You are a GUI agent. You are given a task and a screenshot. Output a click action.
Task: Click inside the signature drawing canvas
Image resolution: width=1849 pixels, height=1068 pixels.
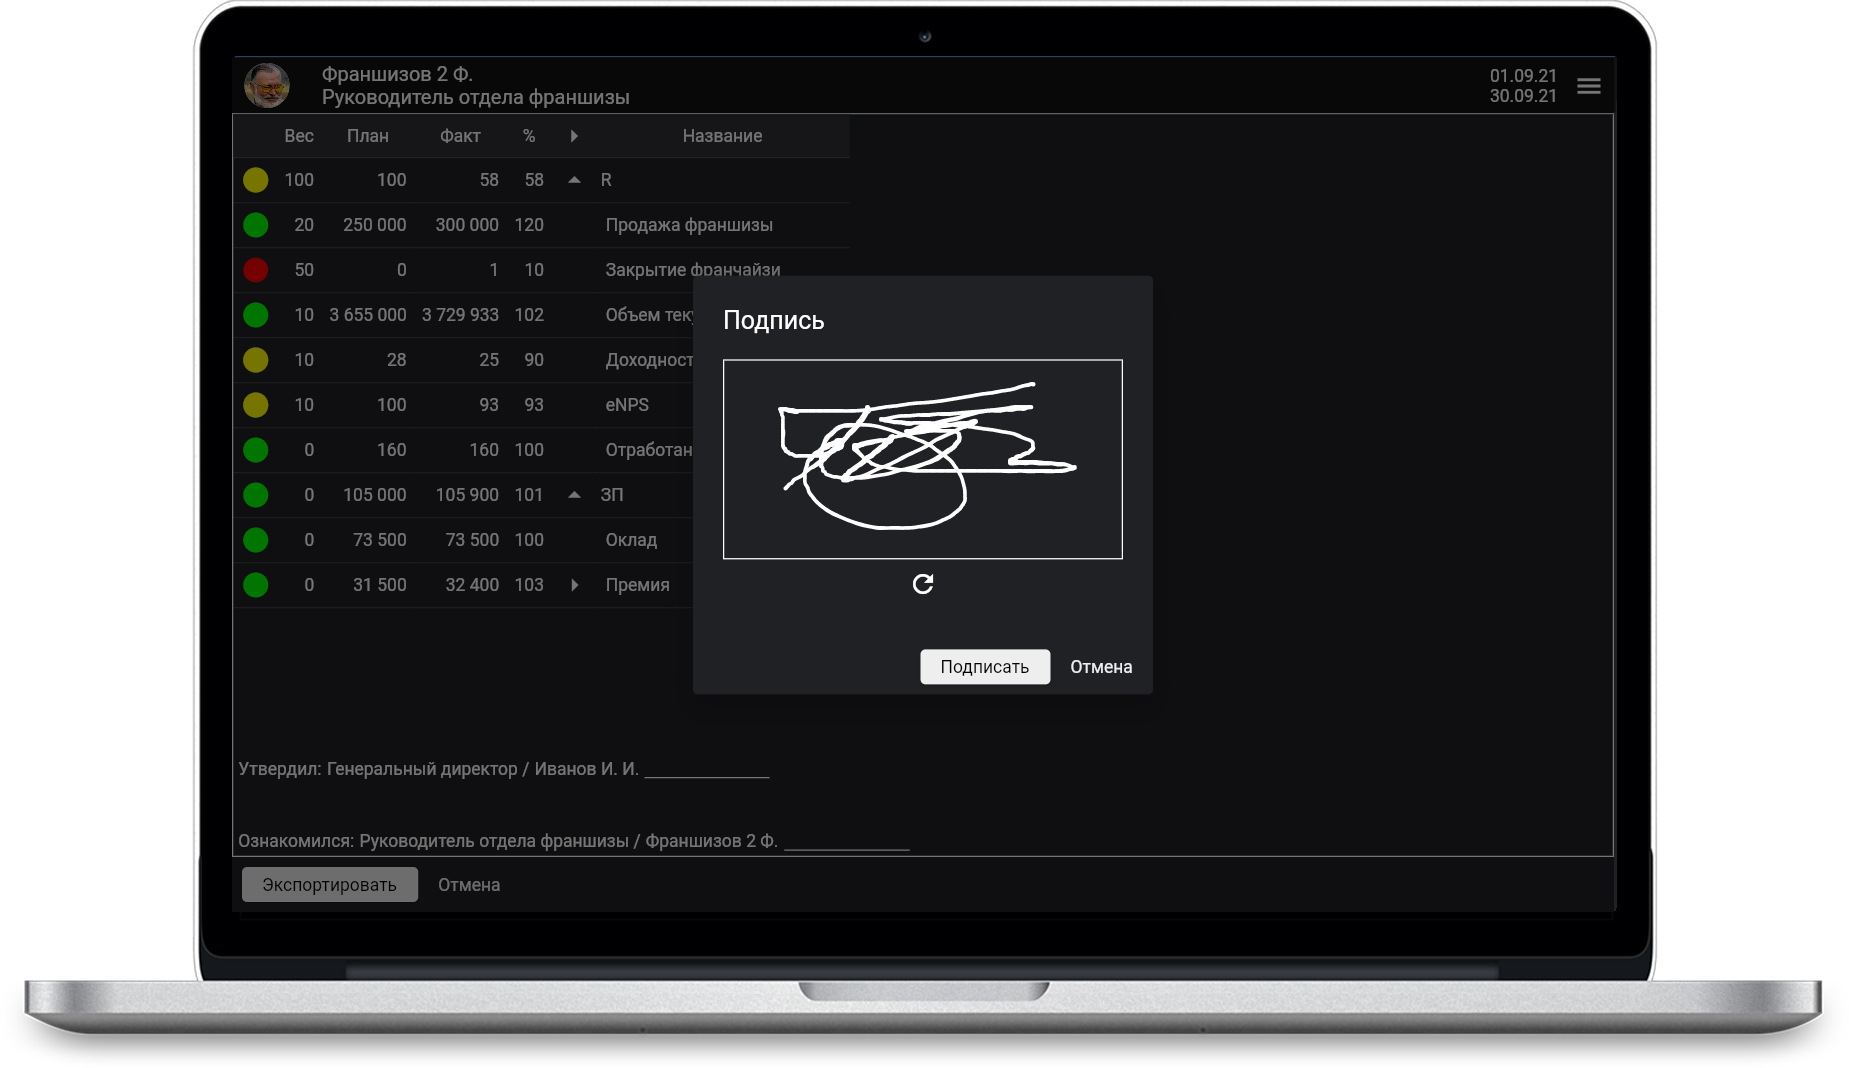point(923,459)
